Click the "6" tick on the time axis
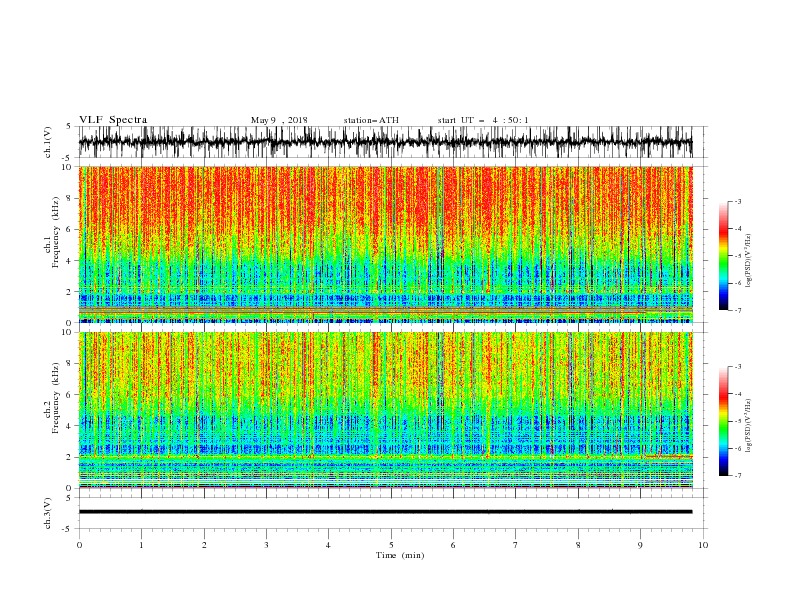Viewport: 792px width, 612px height. click(453, 545)
